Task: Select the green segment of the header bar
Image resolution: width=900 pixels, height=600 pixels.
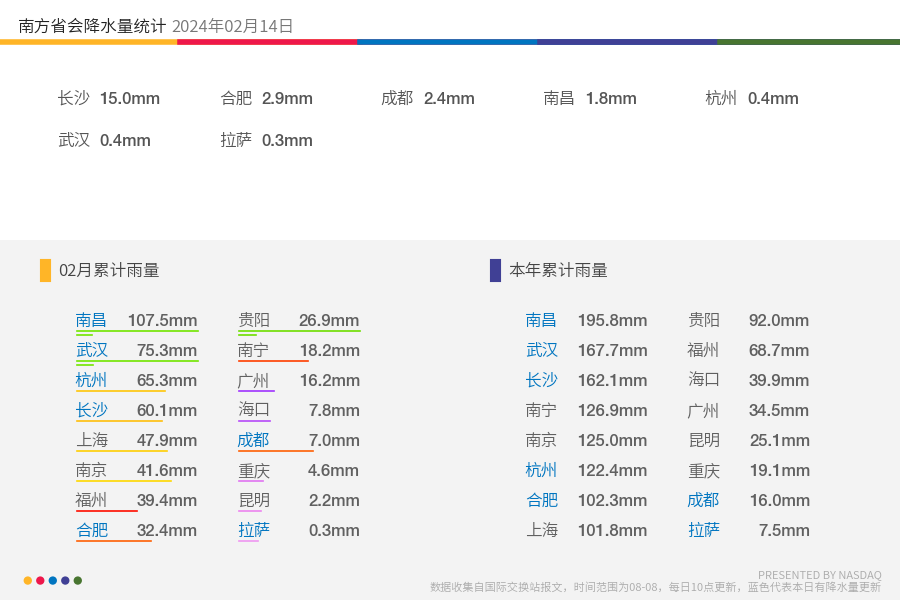Action: (x=808, y=42)
